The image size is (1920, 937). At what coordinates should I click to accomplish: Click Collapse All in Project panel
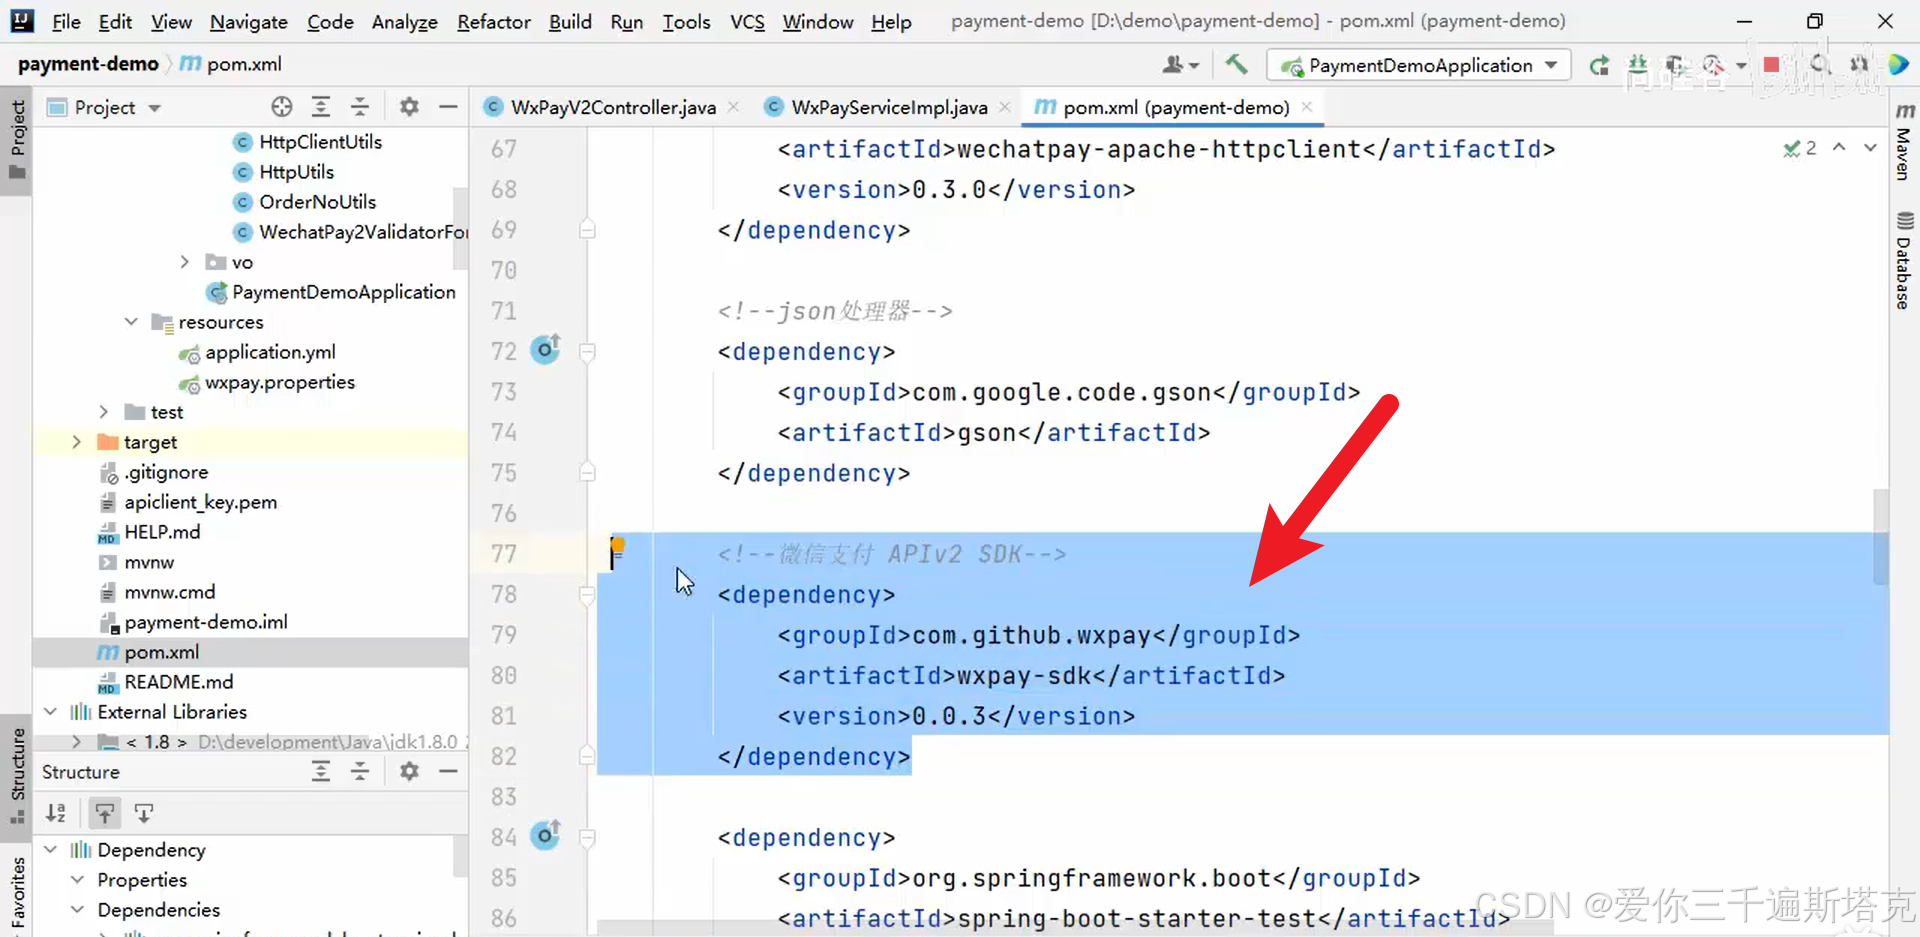[x=360, y=107]
